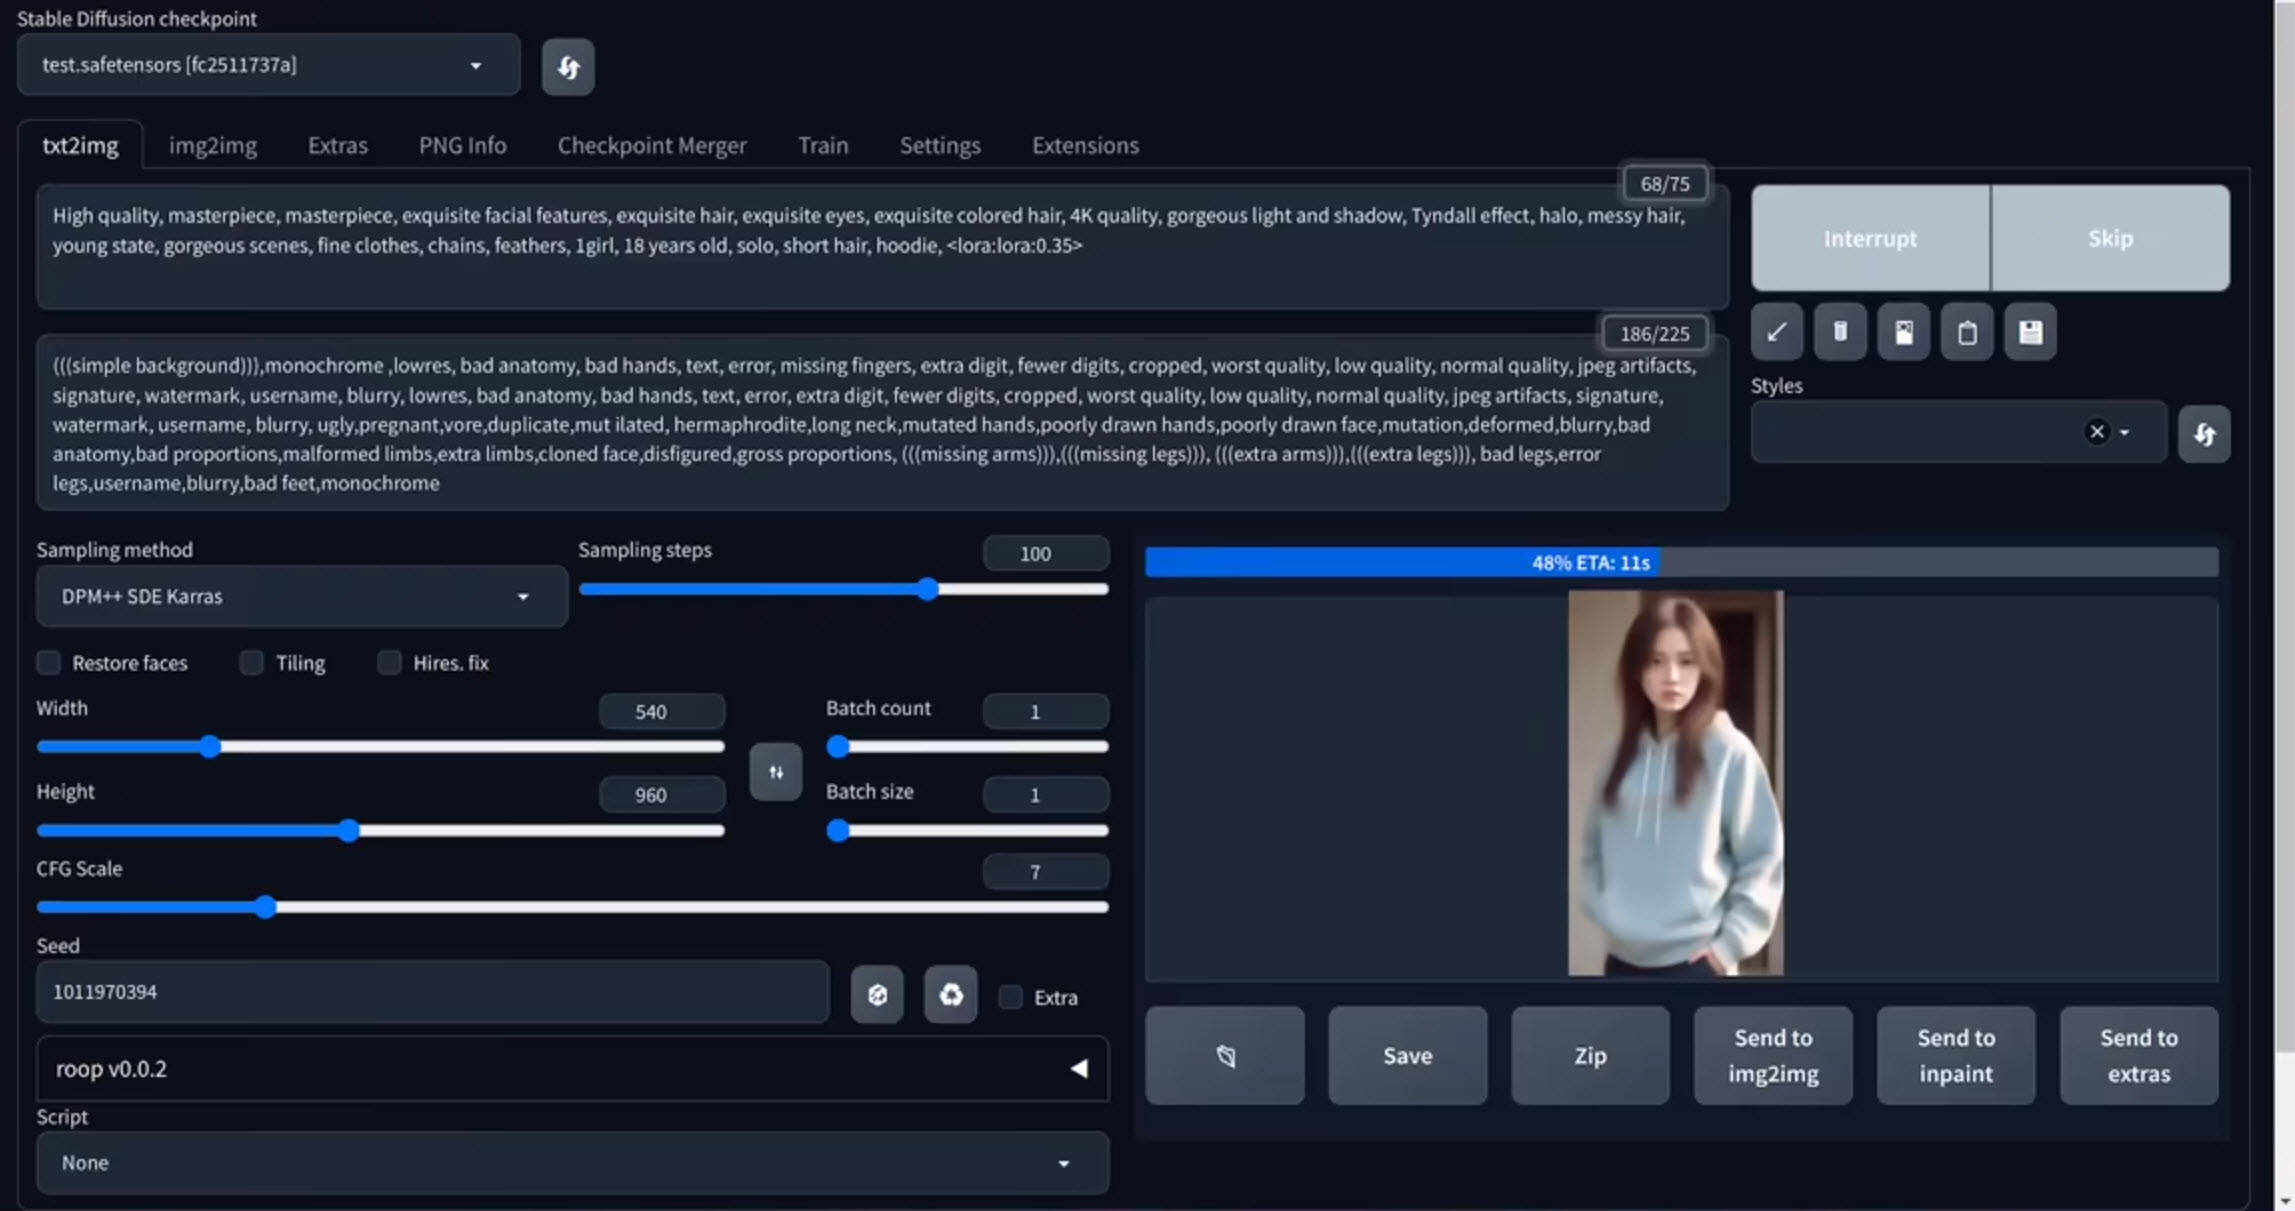
Task: Enable the Restore faces checkbox
Action: pyautogui.click(x=49, y=662)
